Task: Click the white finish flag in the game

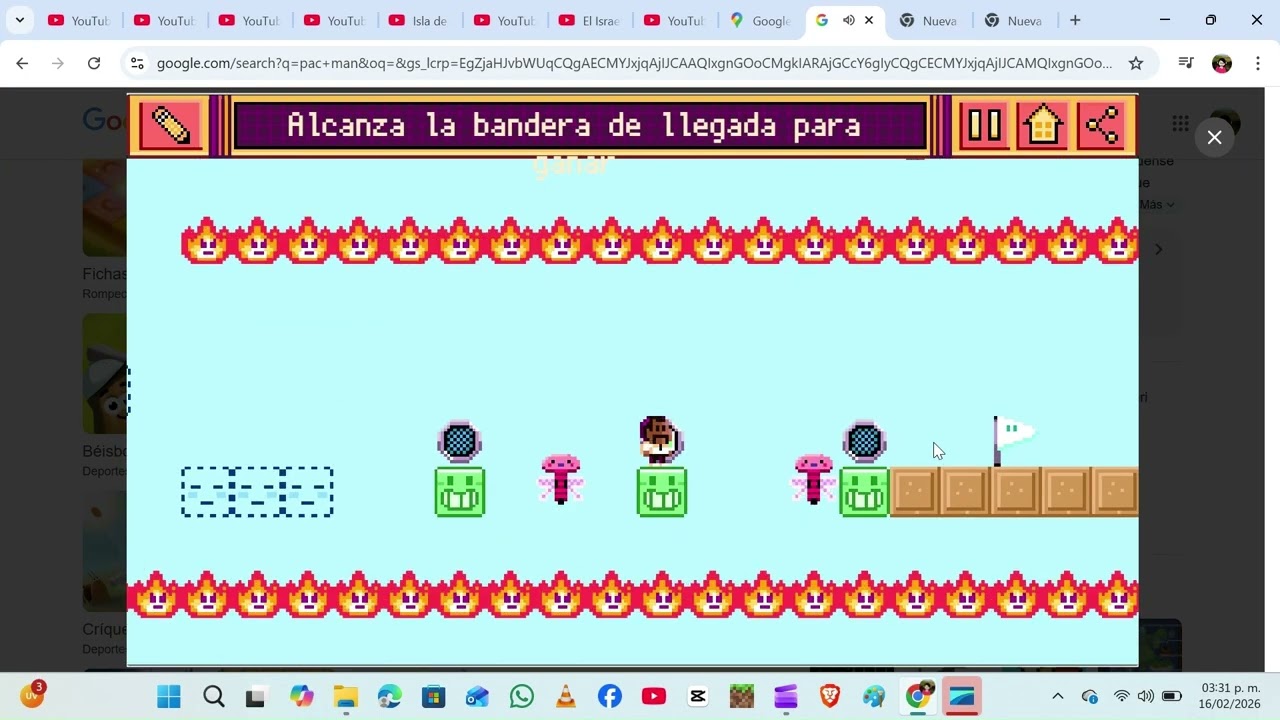Action: coord(1013,441)
